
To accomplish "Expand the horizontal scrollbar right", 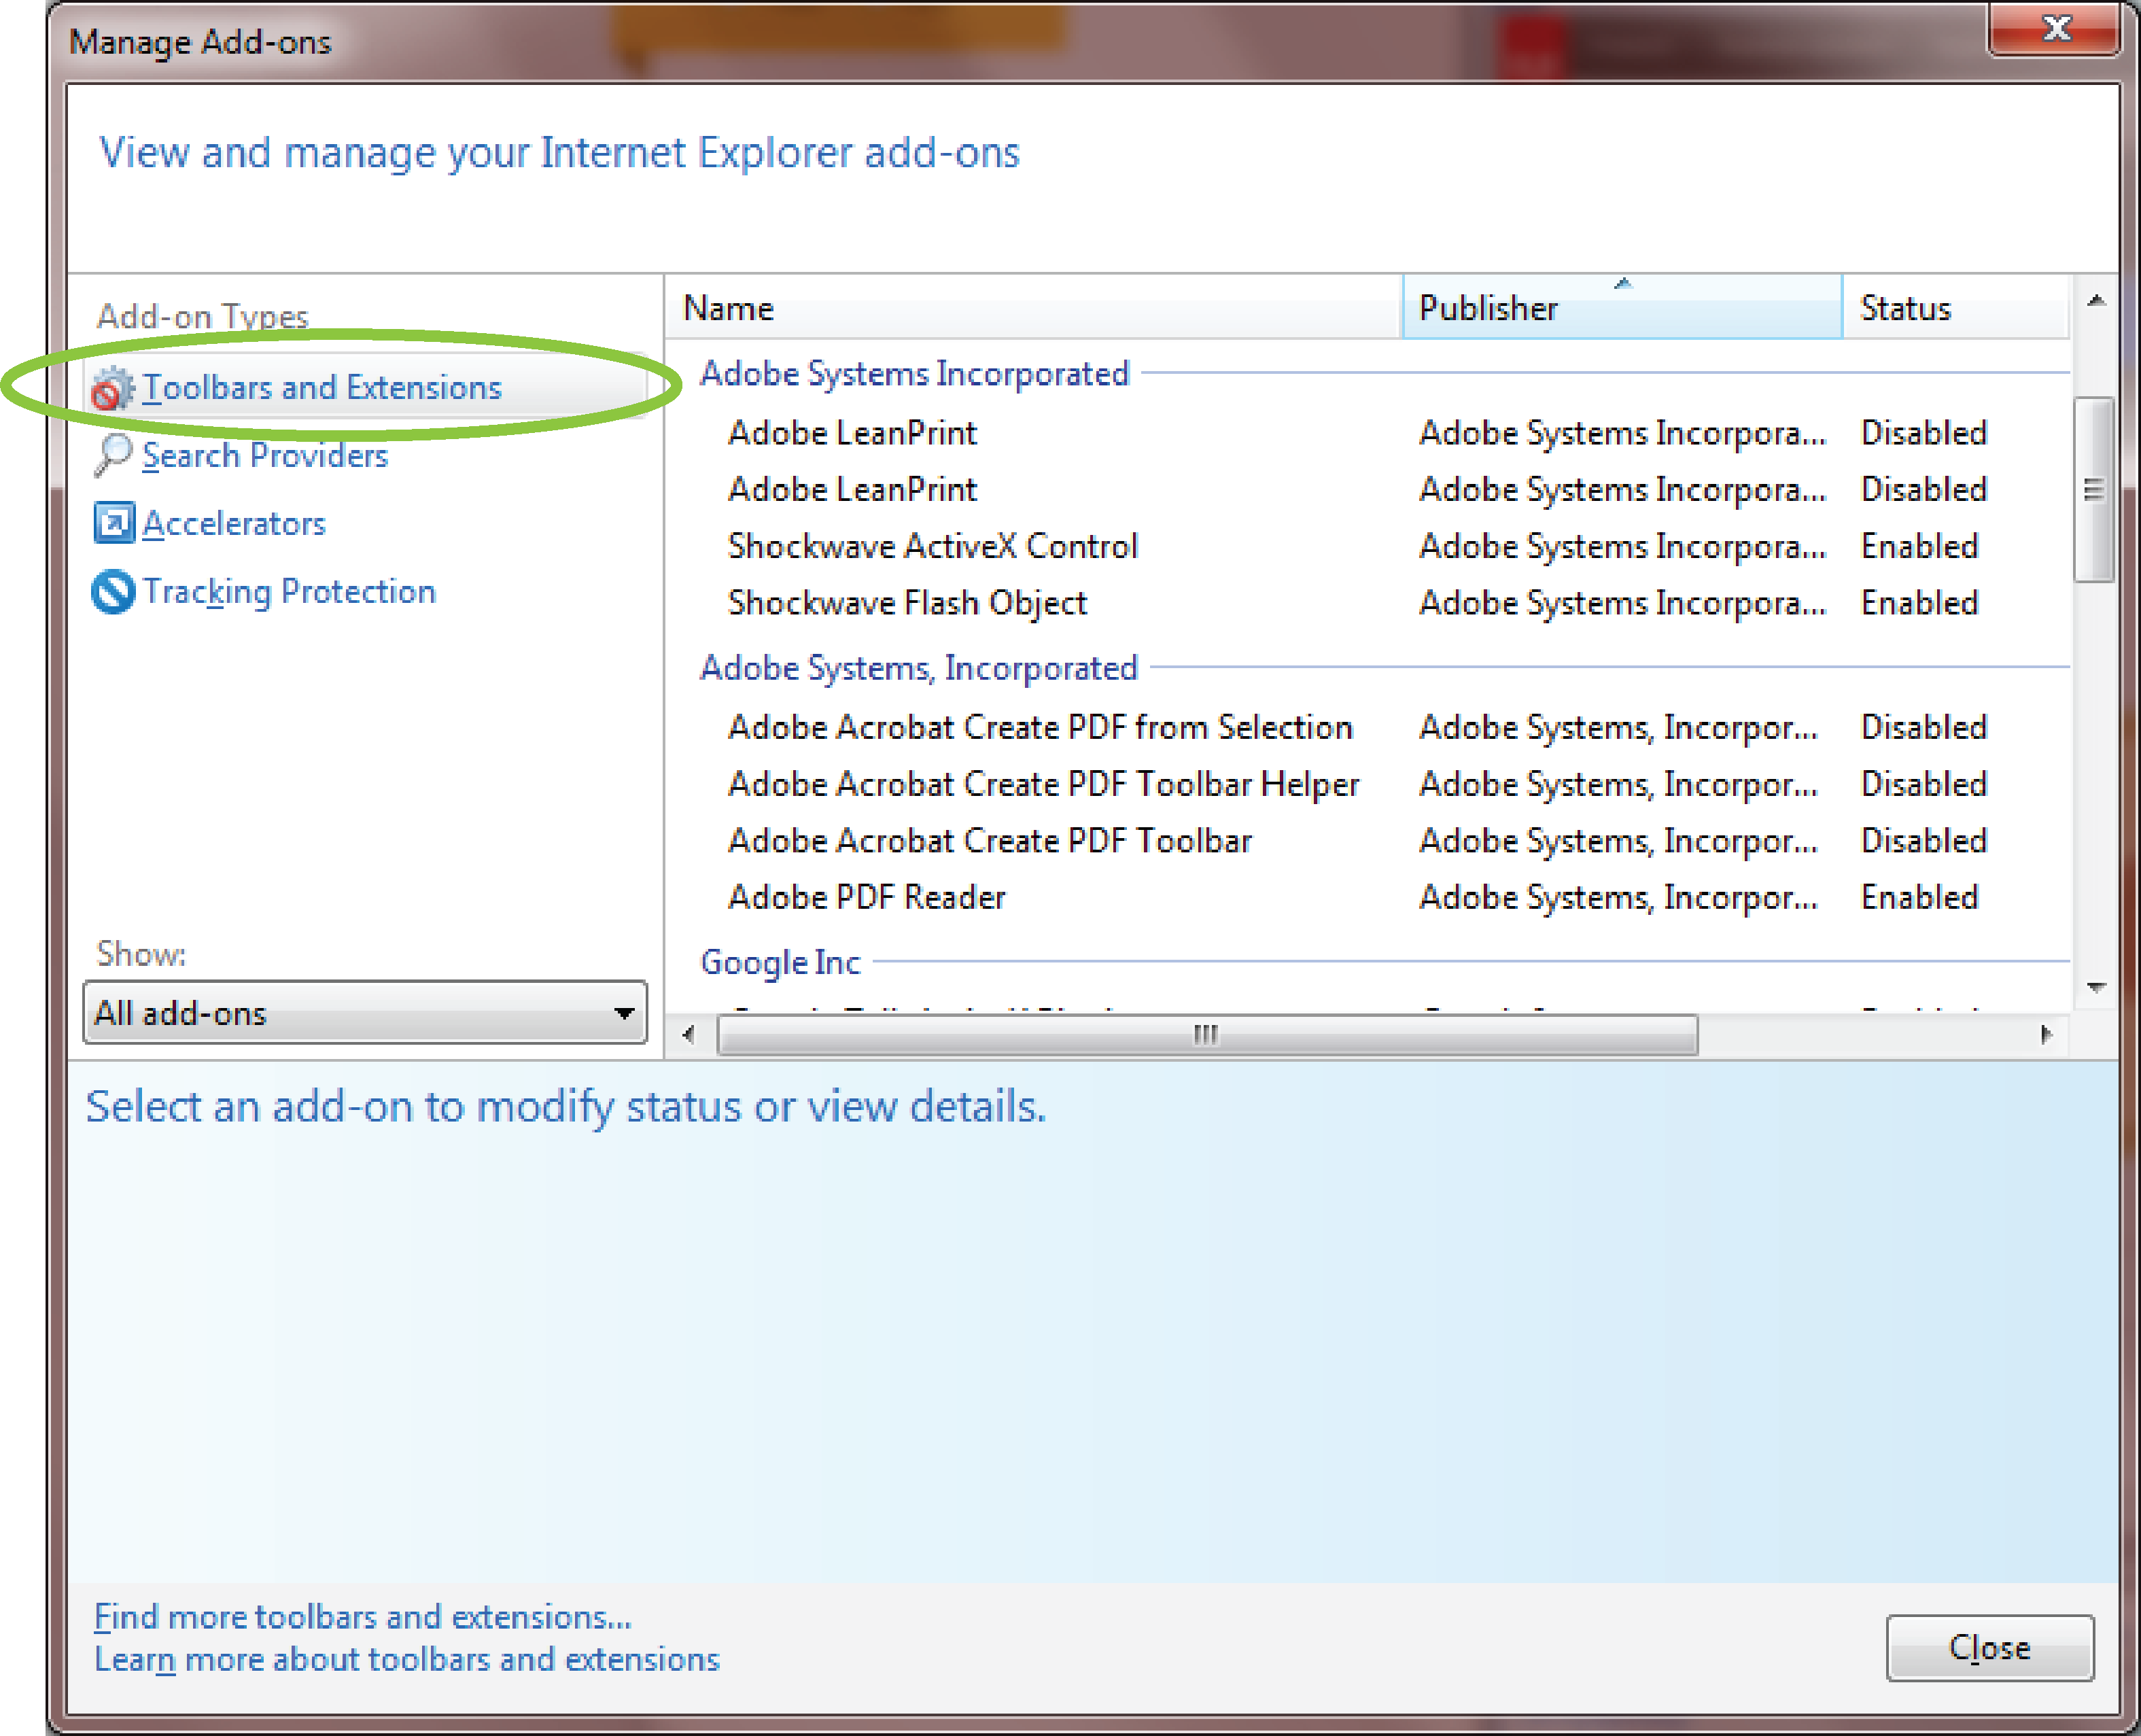I will 2045,1029.
